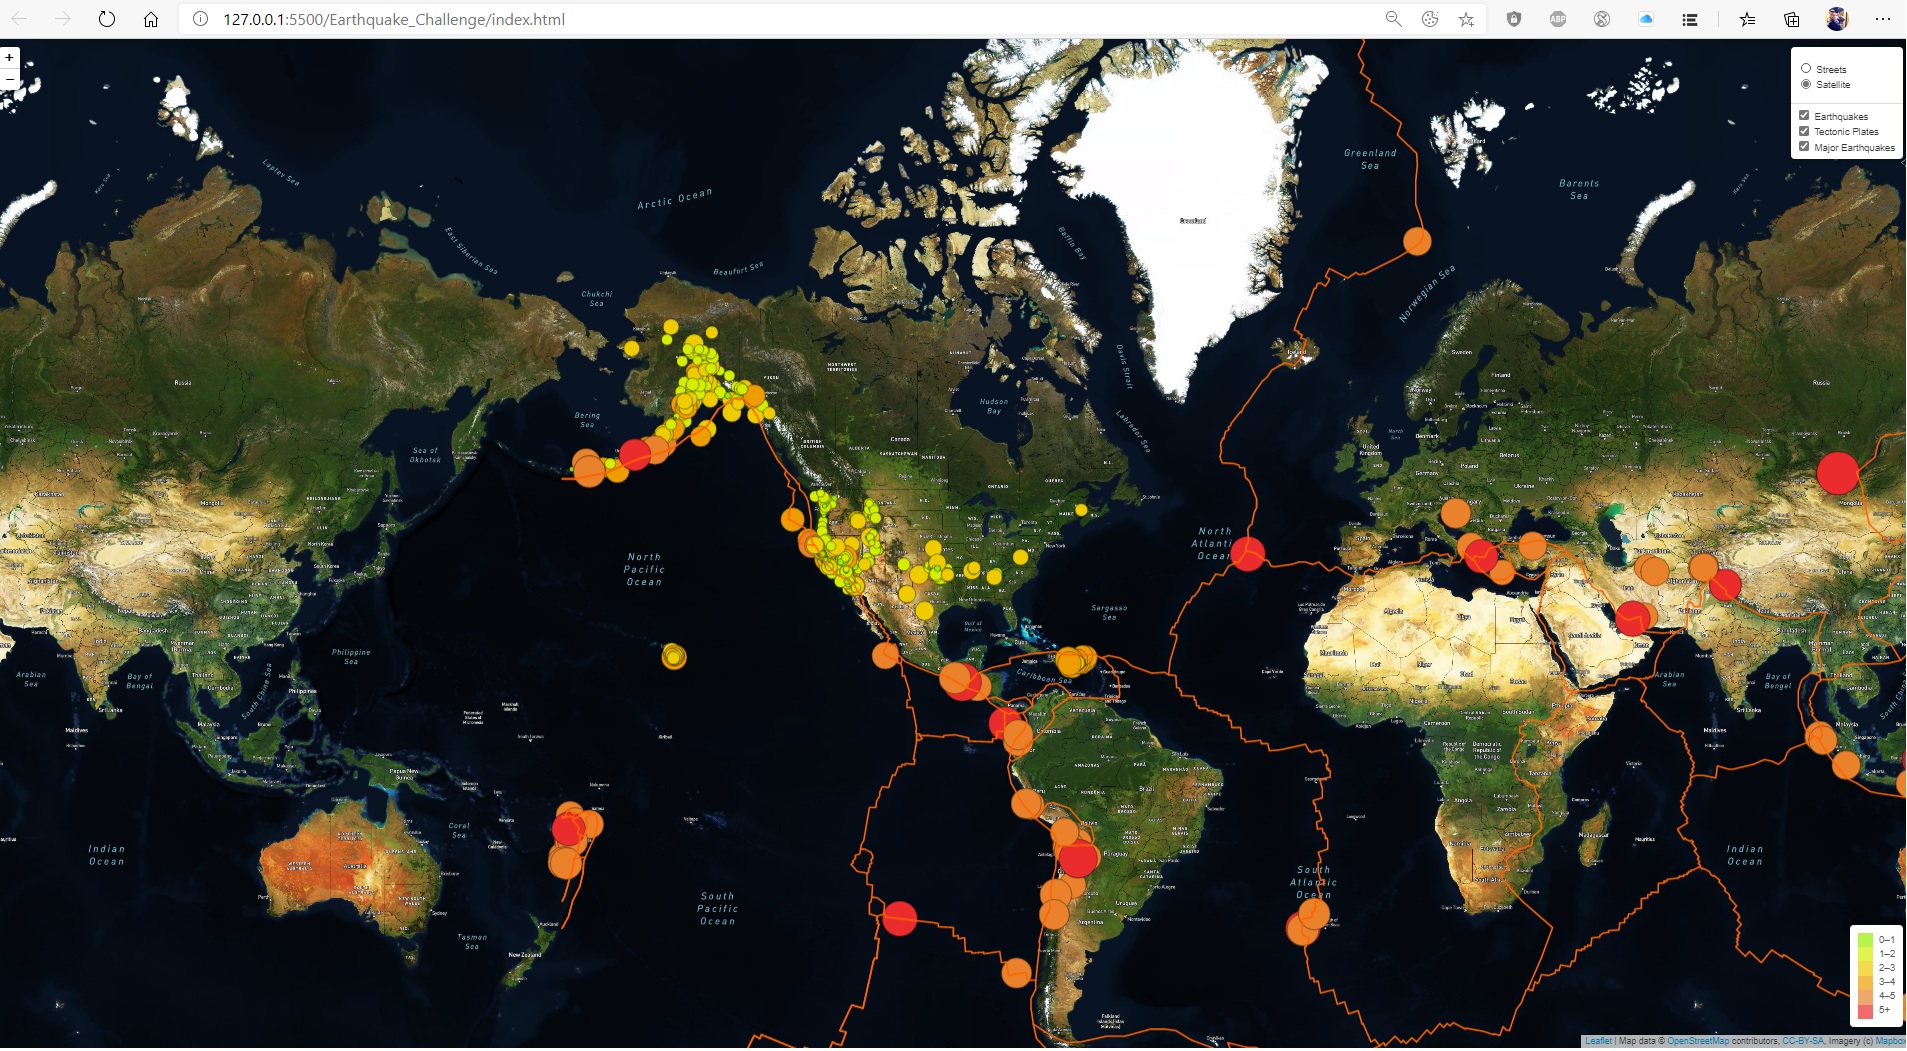The image size is (1907, 1051).
Task: Open the tracking prevention shield extension
Action: click(1514, 18)
